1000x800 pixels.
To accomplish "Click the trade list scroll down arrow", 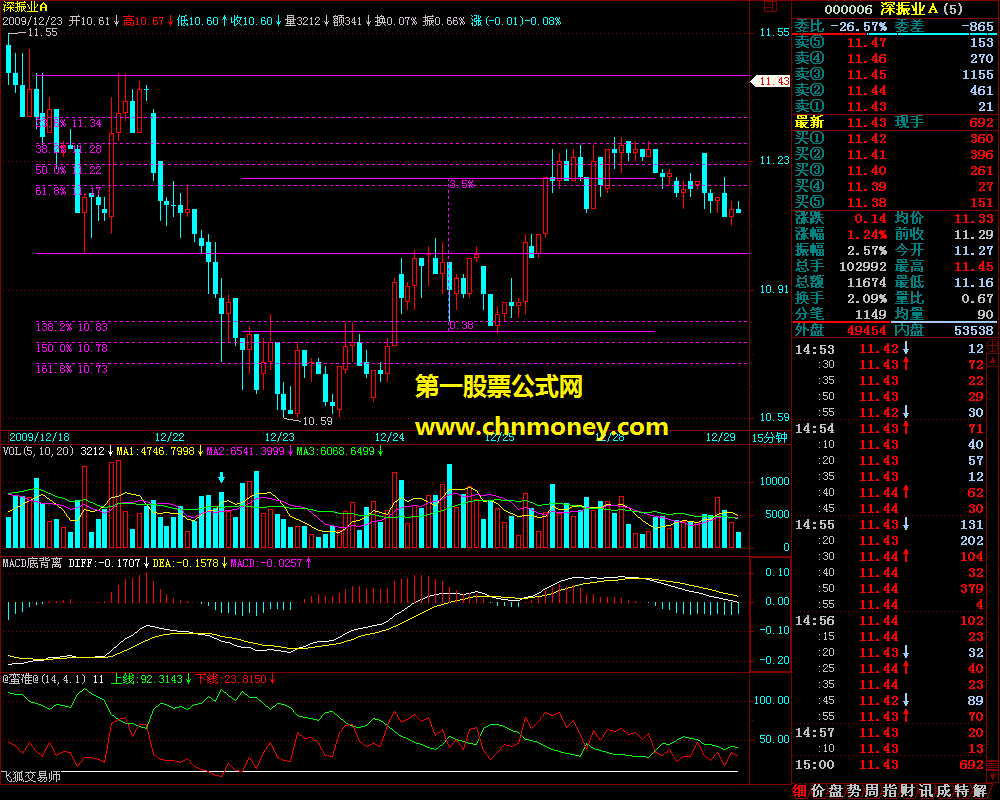I will (993, 776).
